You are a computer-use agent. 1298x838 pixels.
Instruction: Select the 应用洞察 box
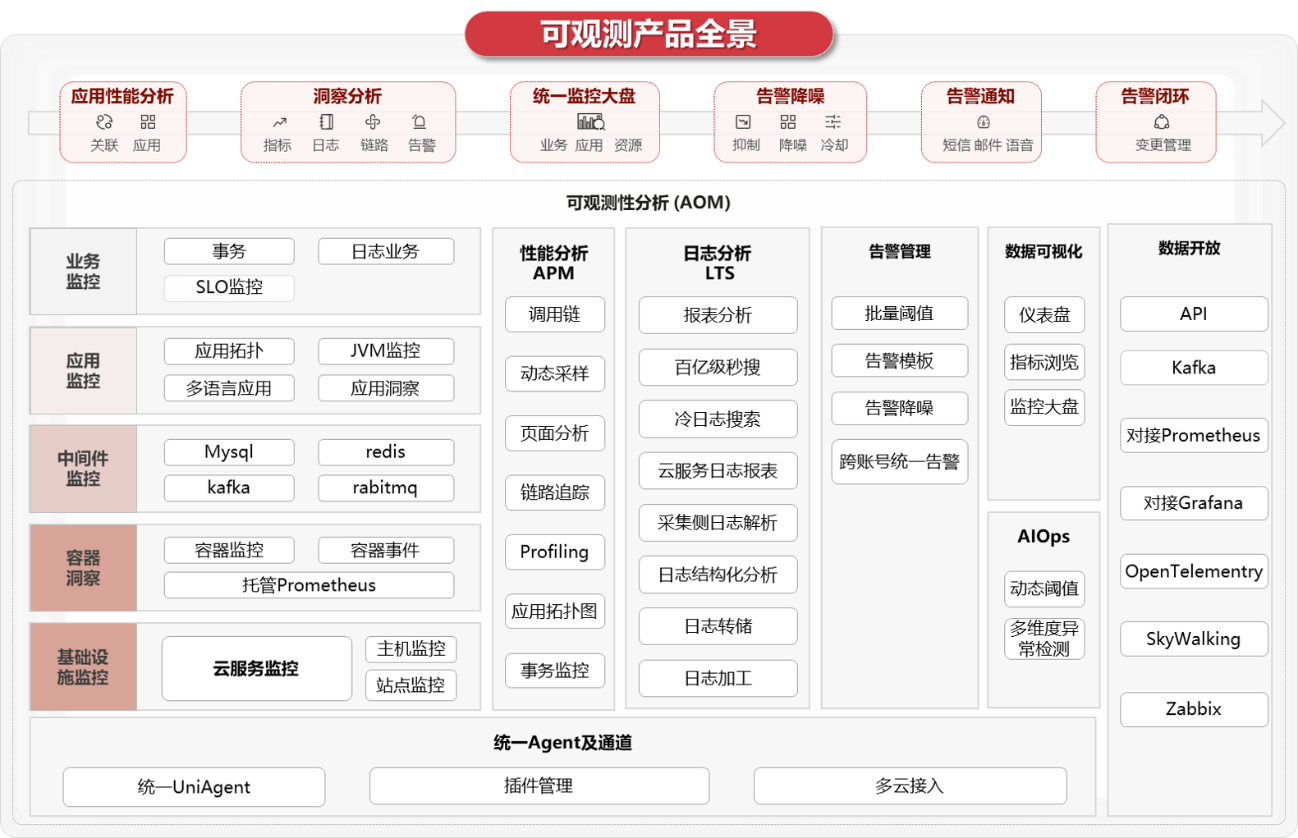386,388
